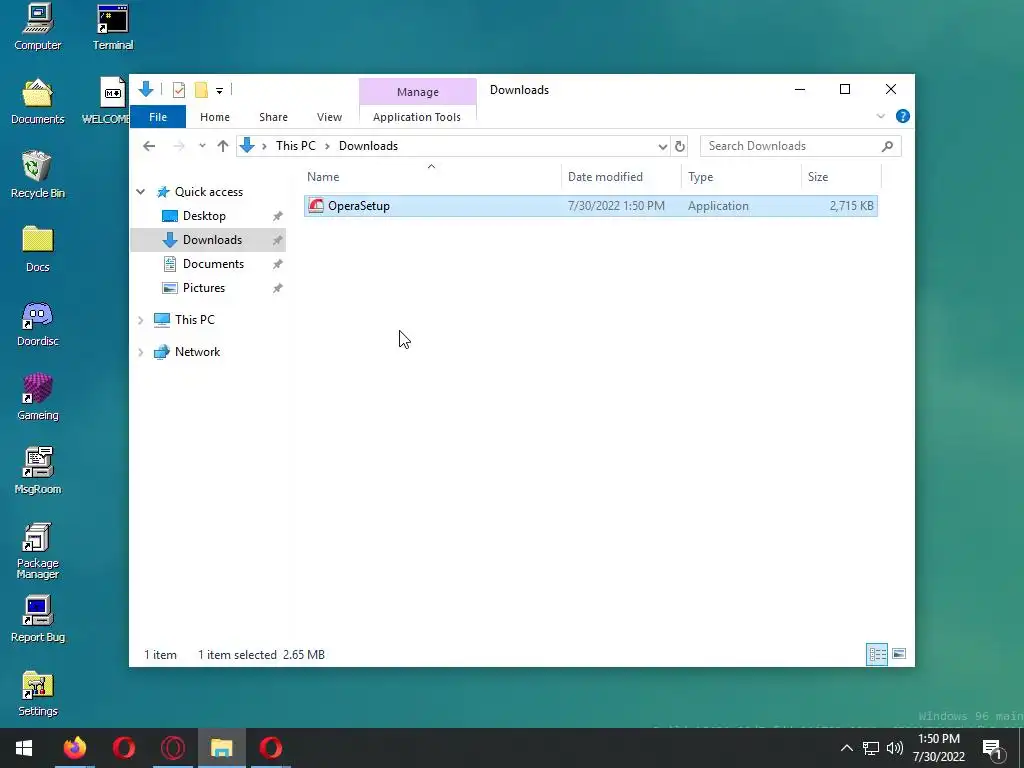Expand the Network tree node

(140, 352)
